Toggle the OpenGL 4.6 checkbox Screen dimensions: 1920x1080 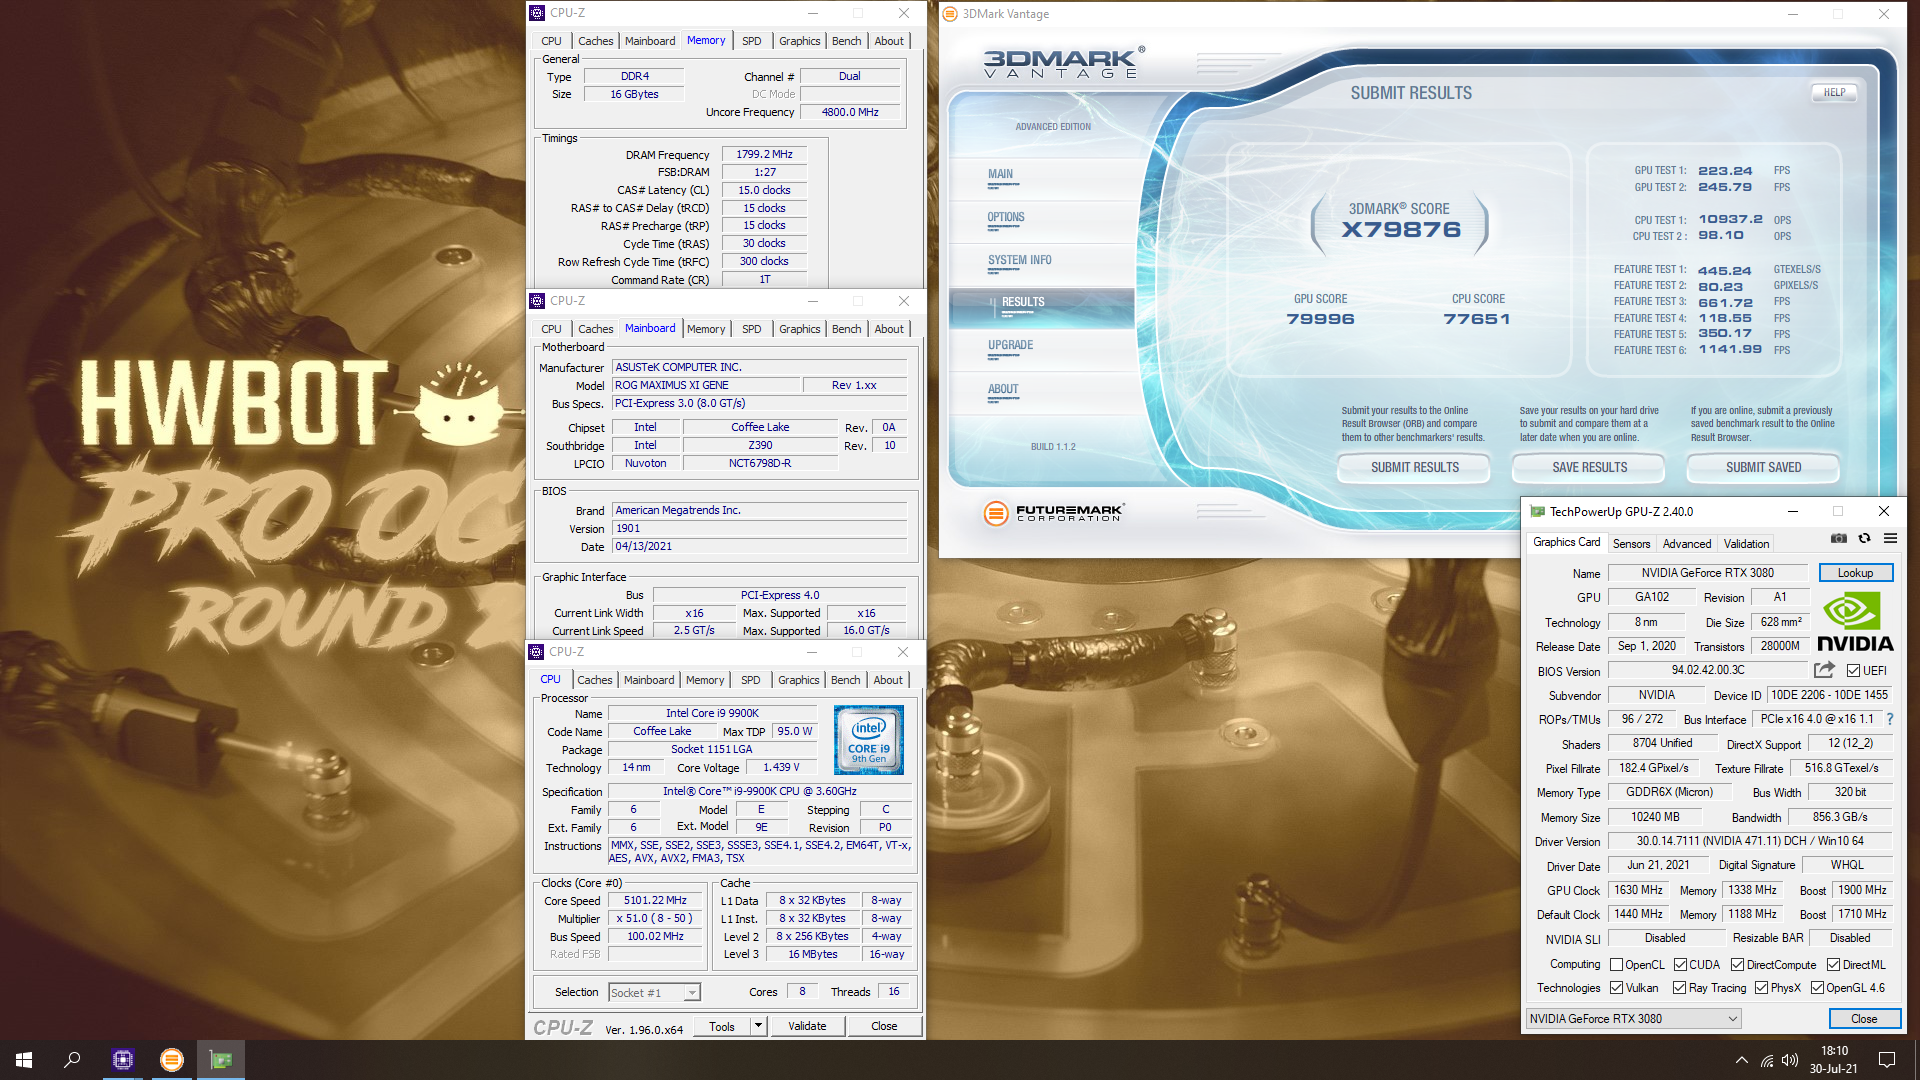tap(1817, 988)
